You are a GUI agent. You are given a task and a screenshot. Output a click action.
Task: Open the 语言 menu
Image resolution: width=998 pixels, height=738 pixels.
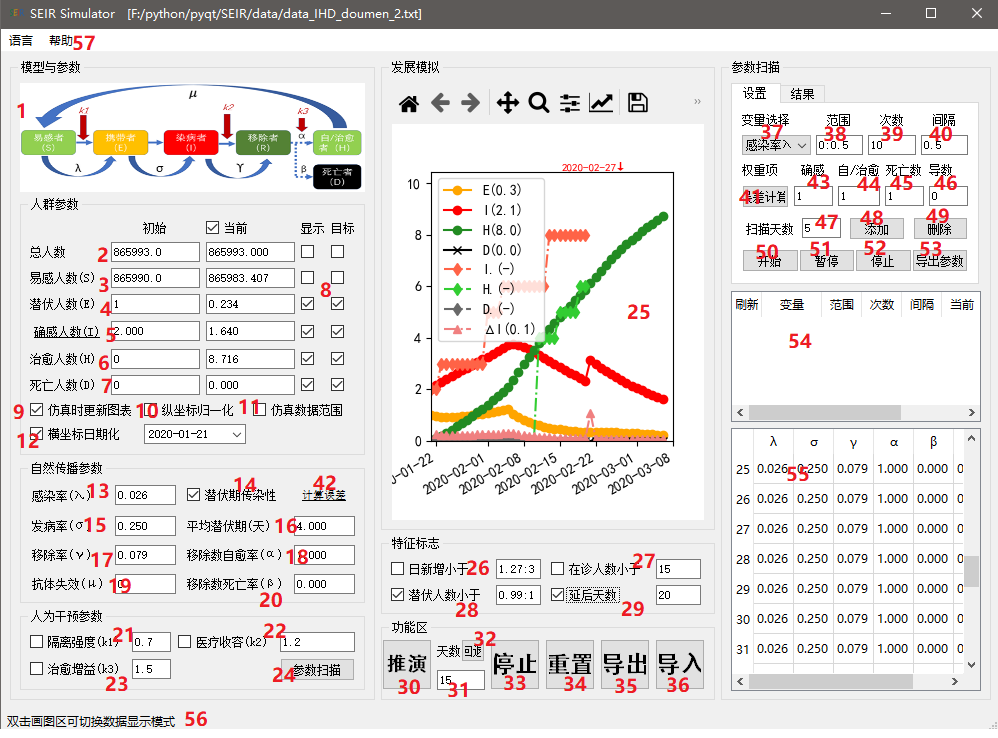tap(21, 41)
